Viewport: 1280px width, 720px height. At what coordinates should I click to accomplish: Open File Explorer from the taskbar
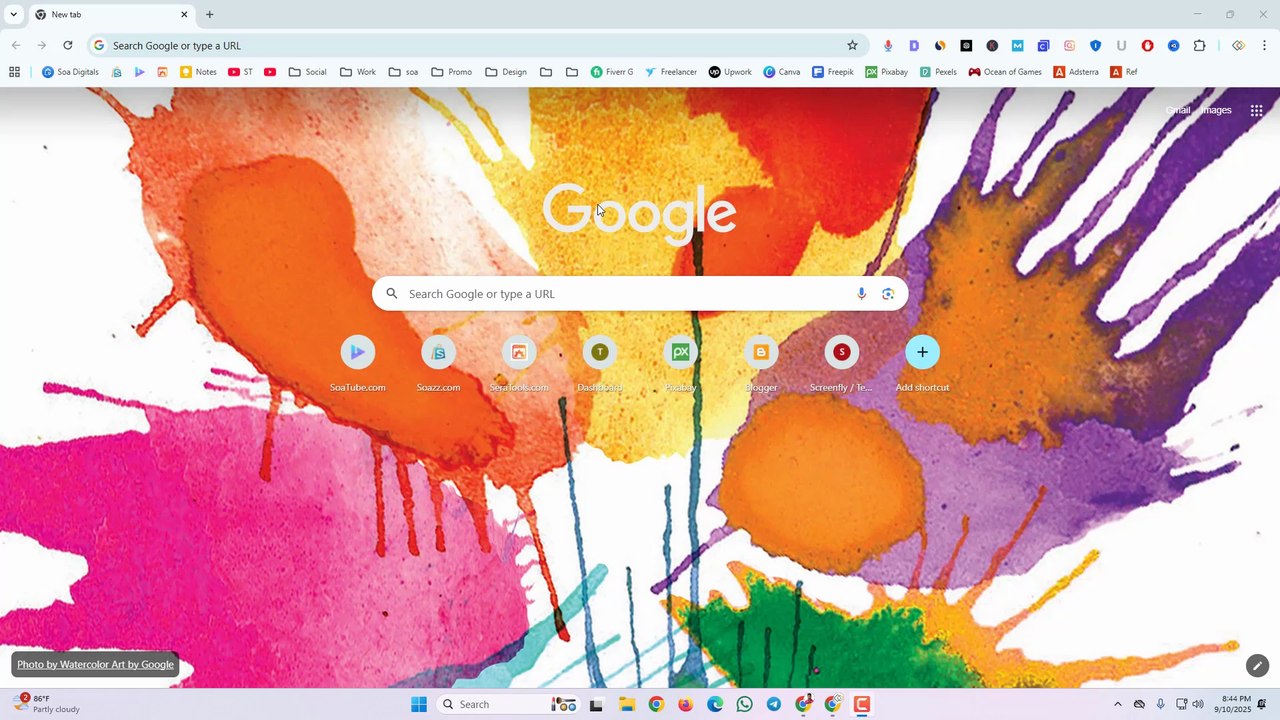(627, 704)
